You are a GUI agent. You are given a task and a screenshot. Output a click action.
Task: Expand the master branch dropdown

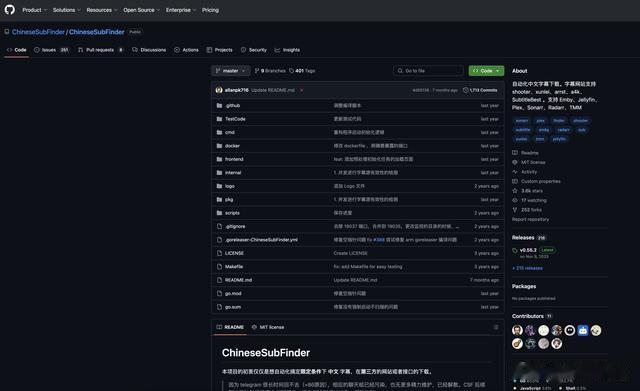[231, 71]
